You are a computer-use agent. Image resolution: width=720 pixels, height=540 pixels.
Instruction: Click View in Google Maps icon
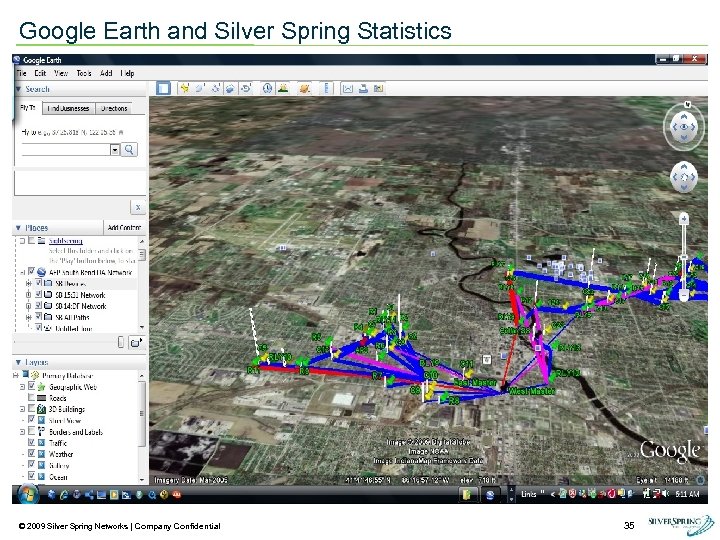(378, 88)
